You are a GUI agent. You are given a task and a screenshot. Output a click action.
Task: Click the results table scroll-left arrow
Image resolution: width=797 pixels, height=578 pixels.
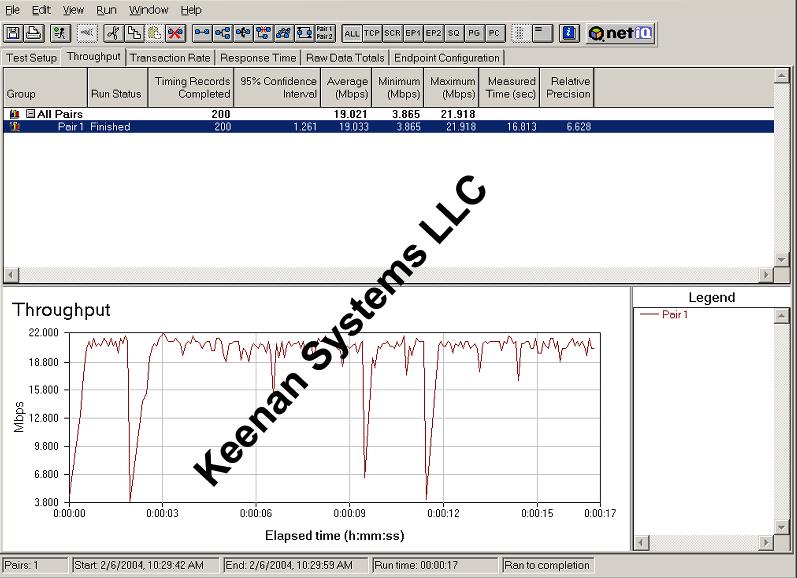pos(11,275)
